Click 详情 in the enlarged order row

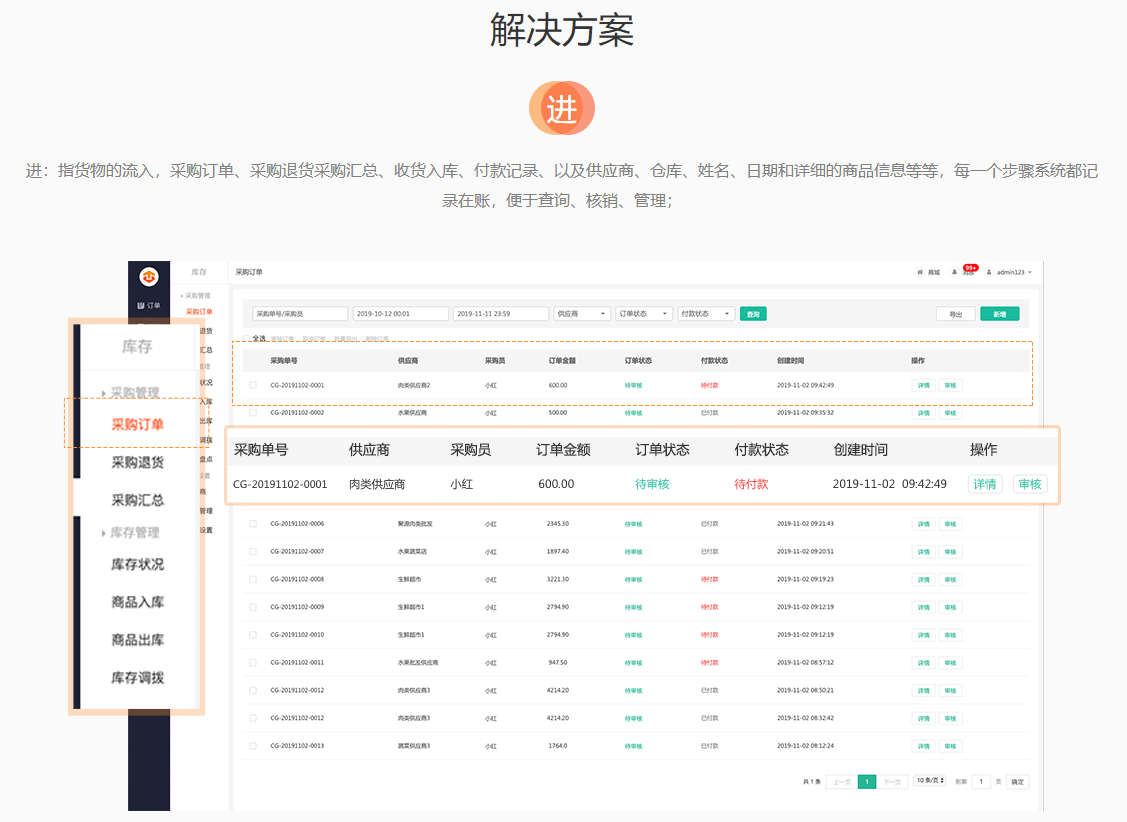[984, 484]
